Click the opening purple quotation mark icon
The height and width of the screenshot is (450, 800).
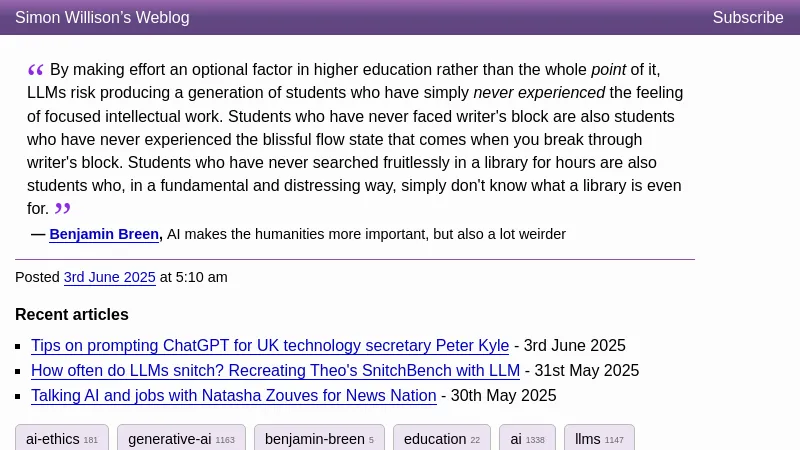[35, 70]
